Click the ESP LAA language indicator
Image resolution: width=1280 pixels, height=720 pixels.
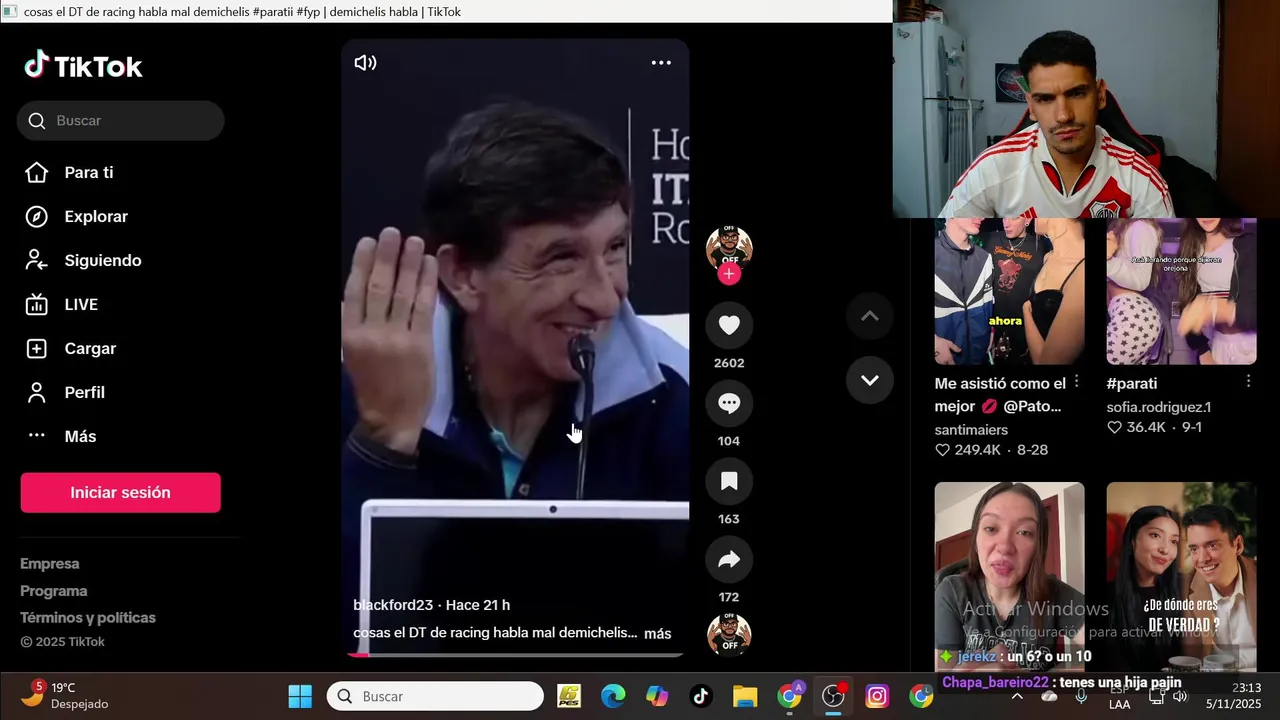[1120, 697]
